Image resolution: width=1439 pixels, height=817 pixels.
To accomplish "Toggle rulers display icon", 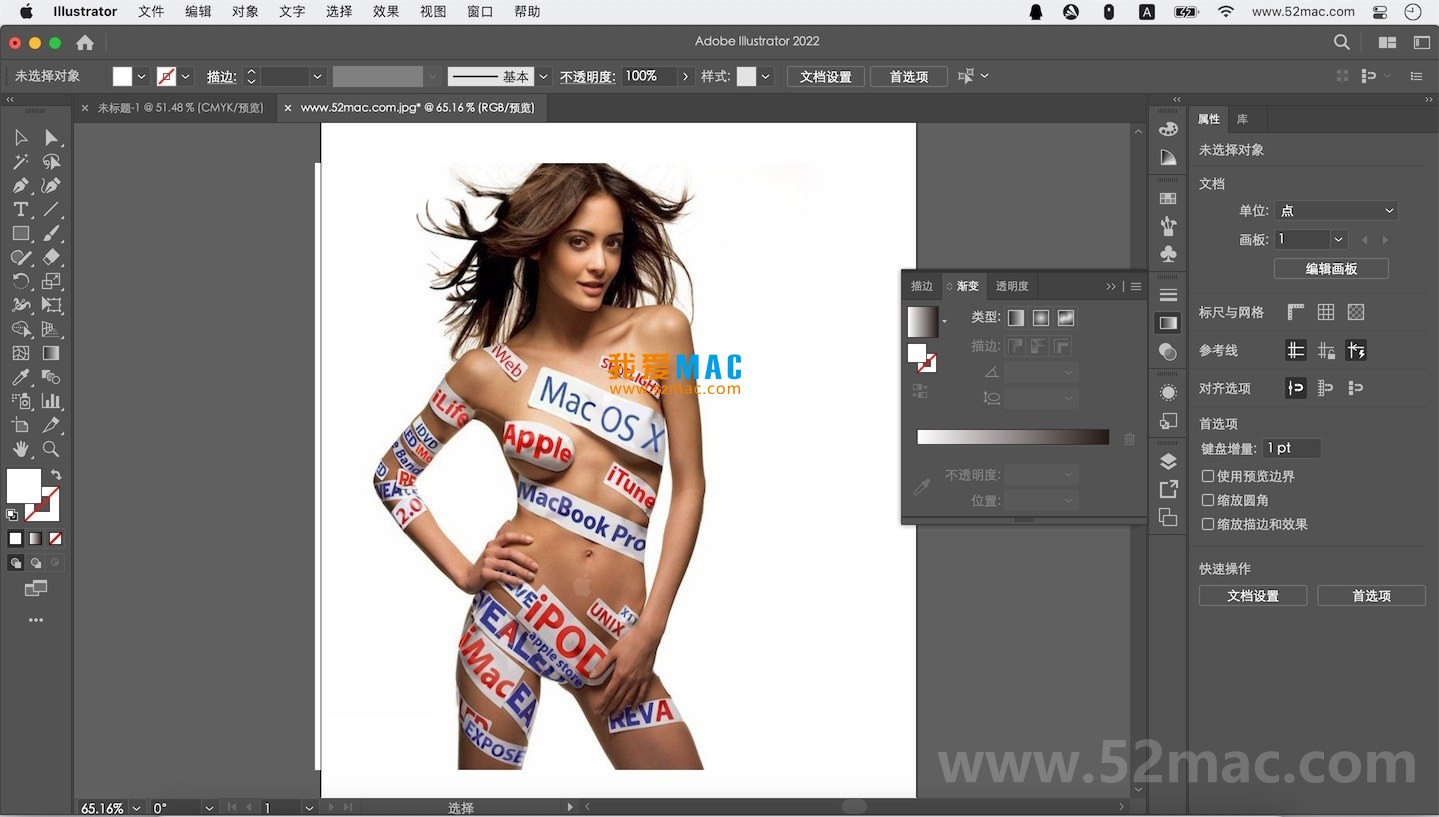I will click(1296, 312).
